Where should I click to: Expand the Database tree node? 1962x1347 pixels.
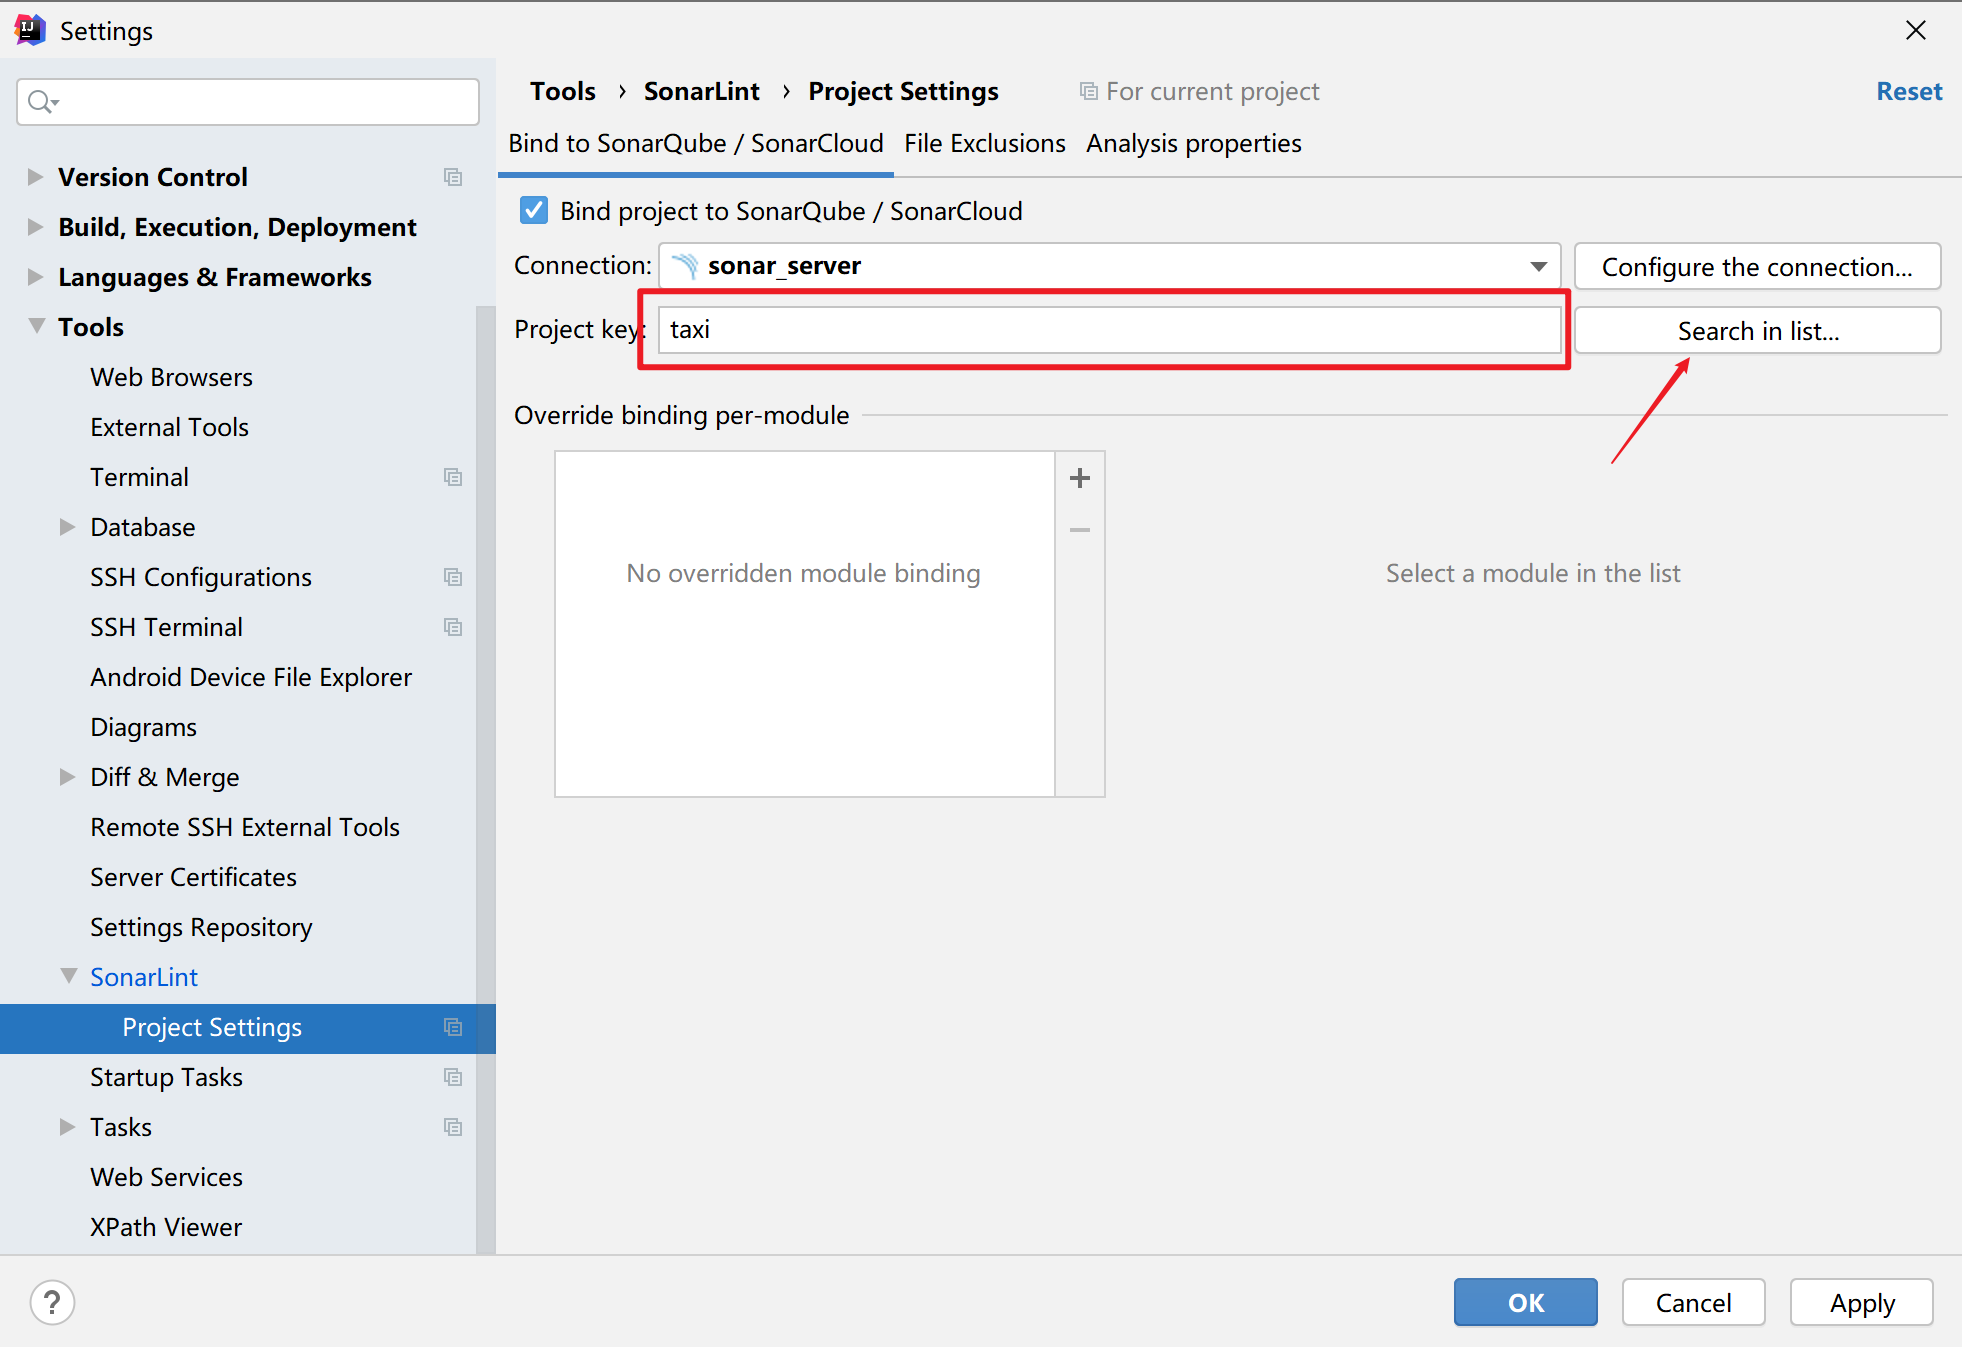(x=67, y=527)
